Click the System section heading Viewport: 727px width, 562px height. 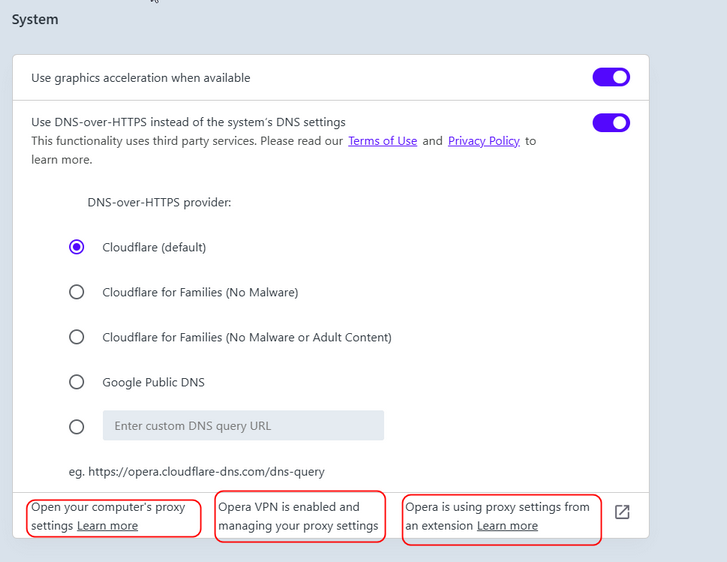pyautogui.click(x=35, y=19)
